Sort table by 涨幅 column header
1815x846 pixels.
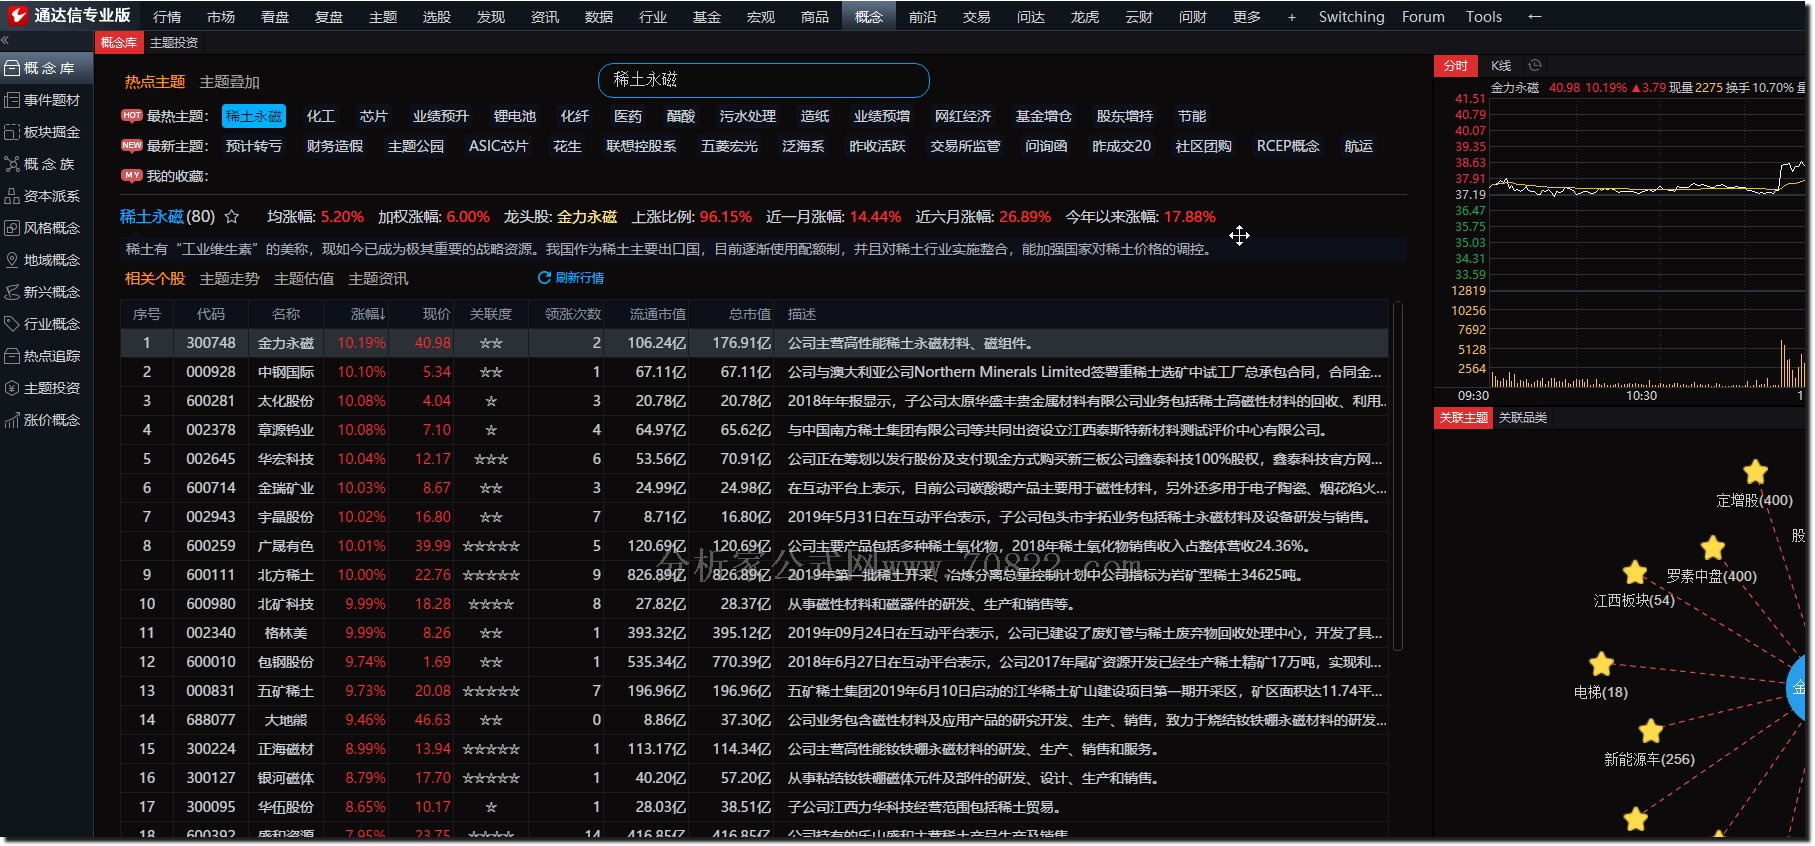pyautogui.click(x=367, y=314)
